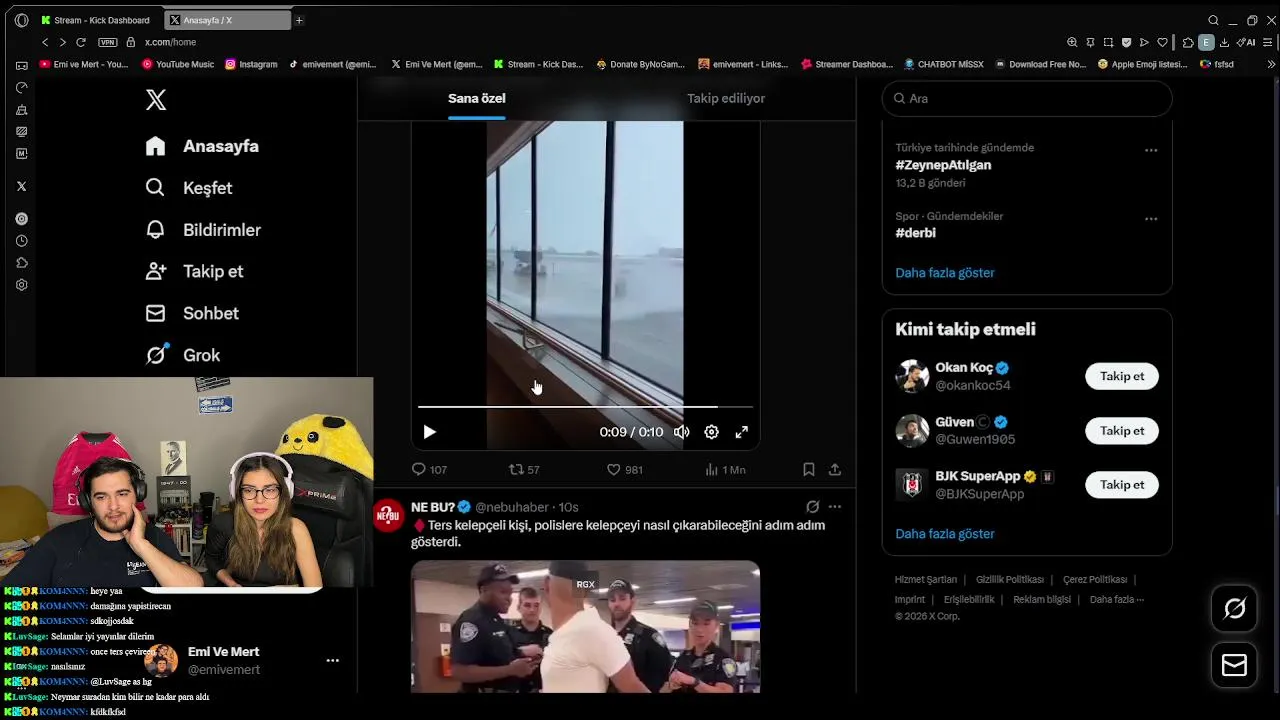The image size is (1280, 720).
Task: Switch to Stream - Kick Dashboard browser tab
Action: [97, 20]
